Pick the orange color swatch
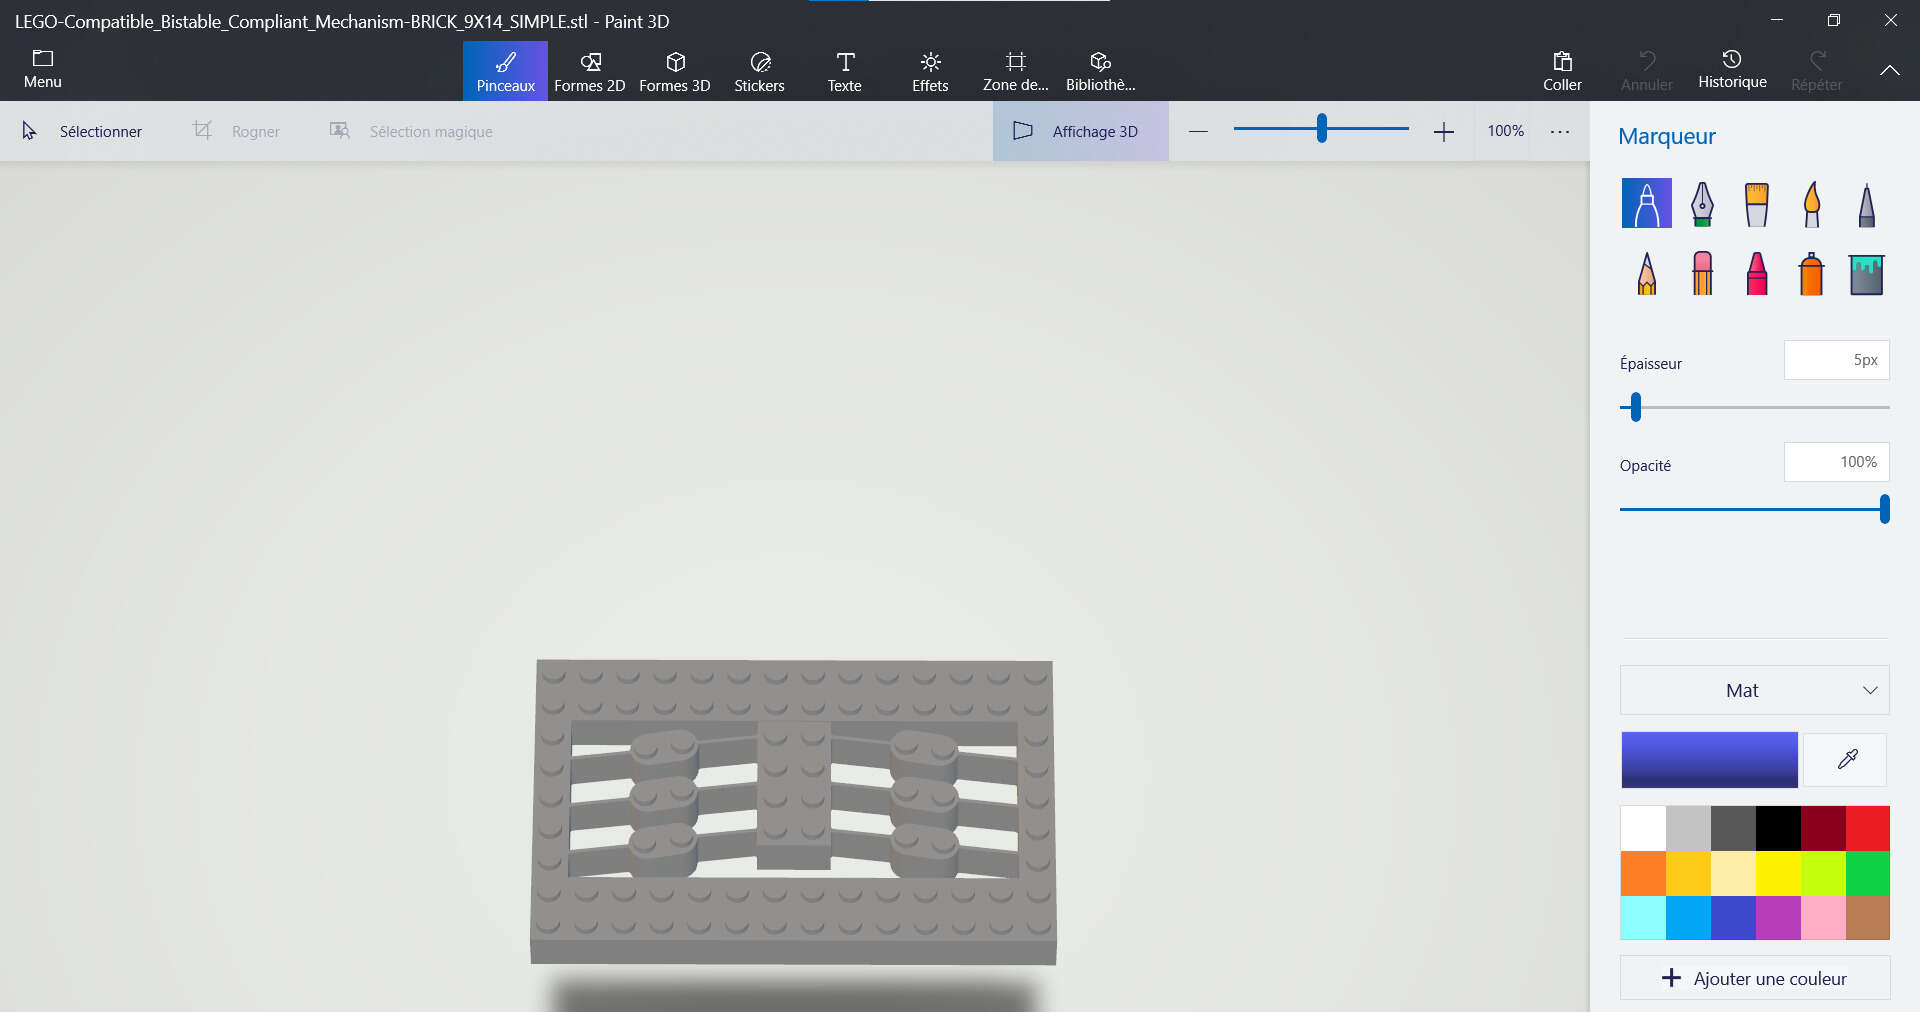1920x1012 pixels. tap(1643, 873)
